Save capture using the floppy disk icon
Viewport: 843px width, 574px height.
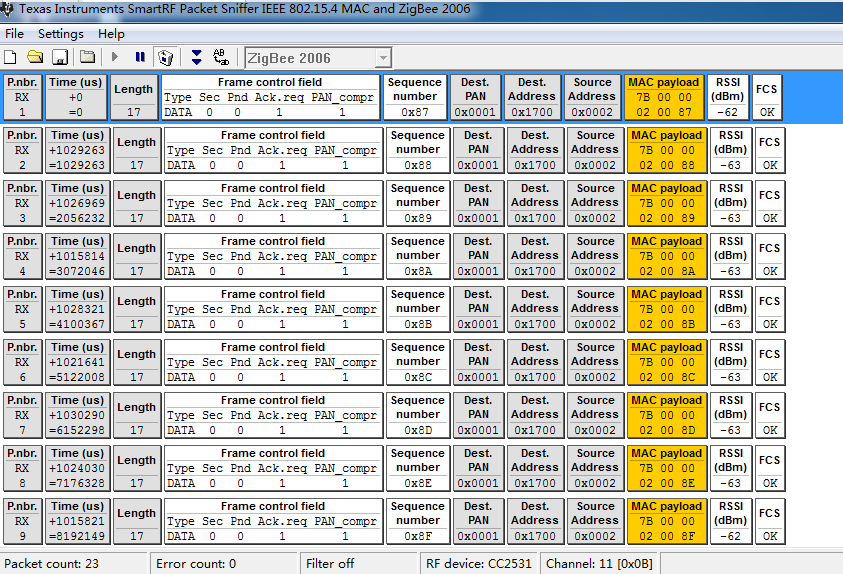pyautogui.click(x=60, y=57)
